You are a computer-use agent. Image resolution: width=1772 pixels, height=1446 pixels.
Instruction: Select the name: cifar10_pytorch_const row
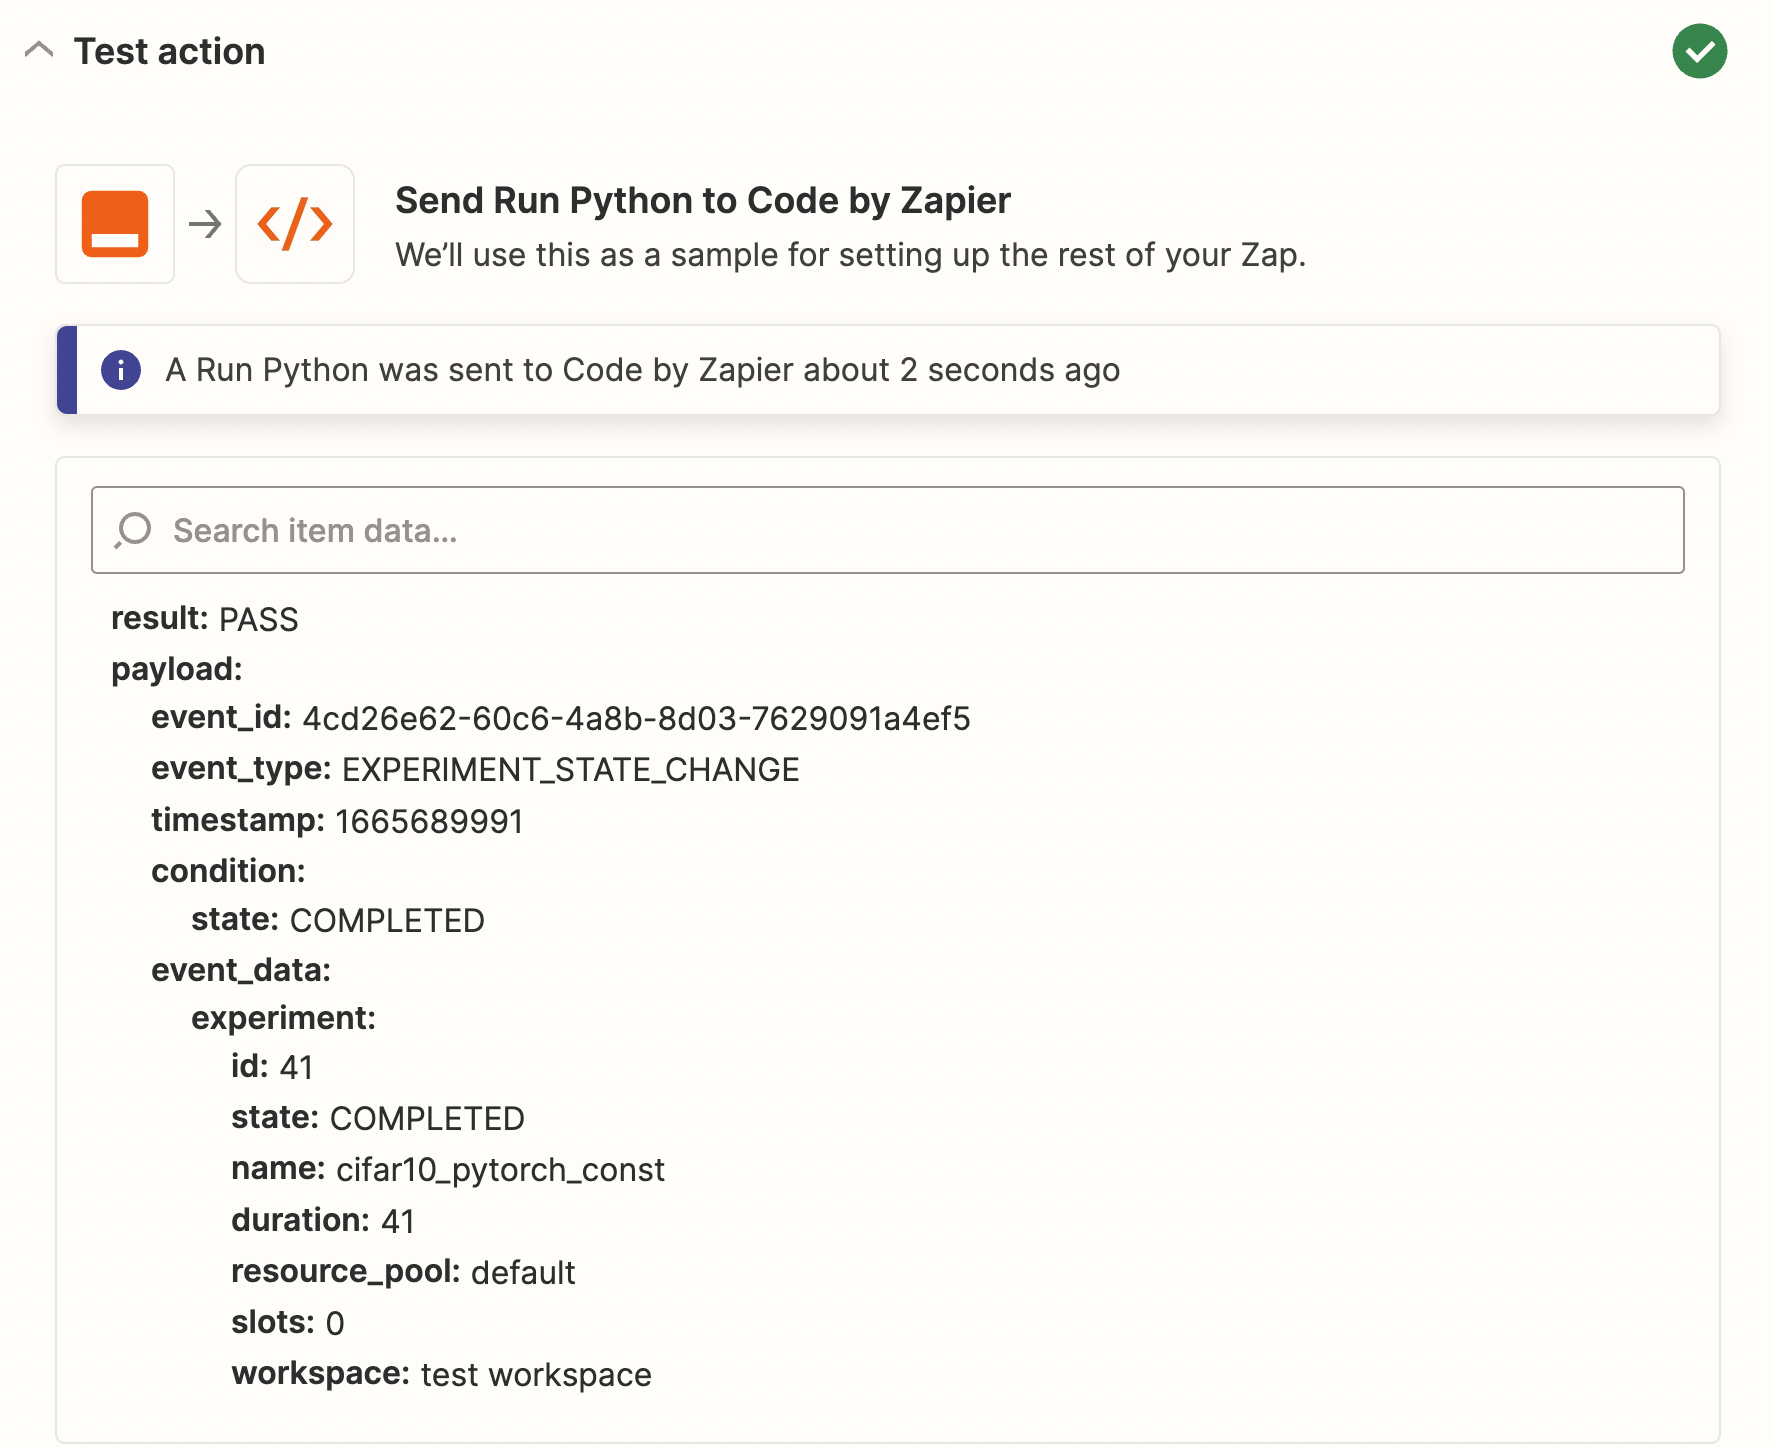coord(448,1169)
